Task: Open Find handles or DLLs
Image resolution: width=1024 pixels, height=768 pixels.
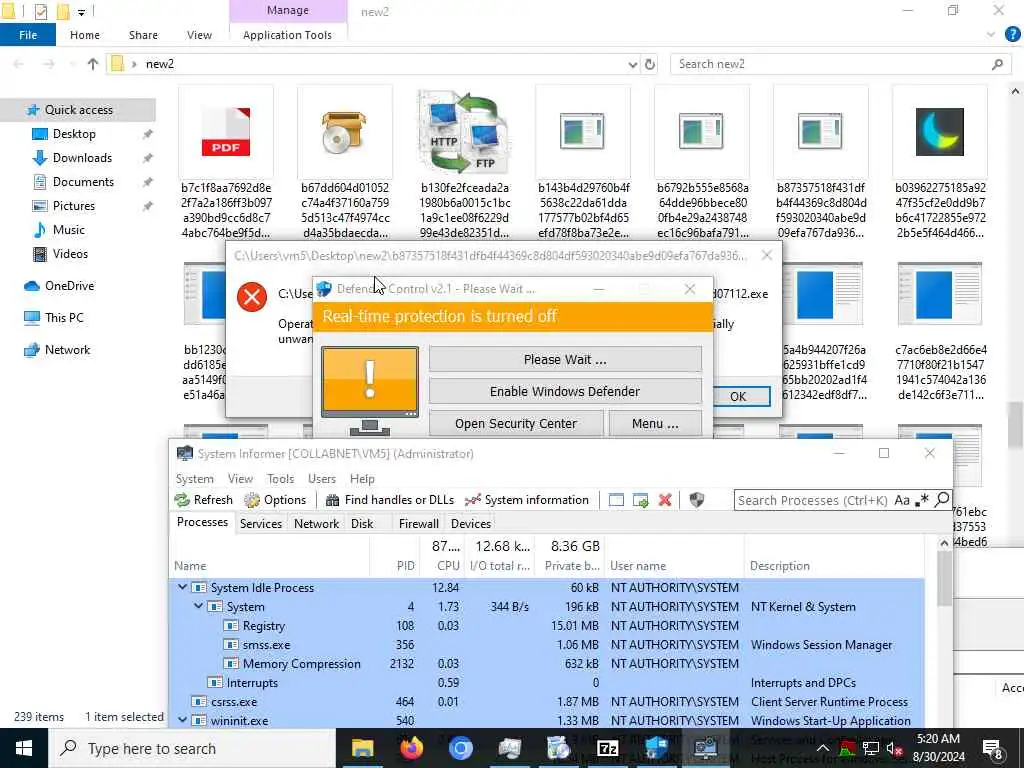Action: coord(389,500)
